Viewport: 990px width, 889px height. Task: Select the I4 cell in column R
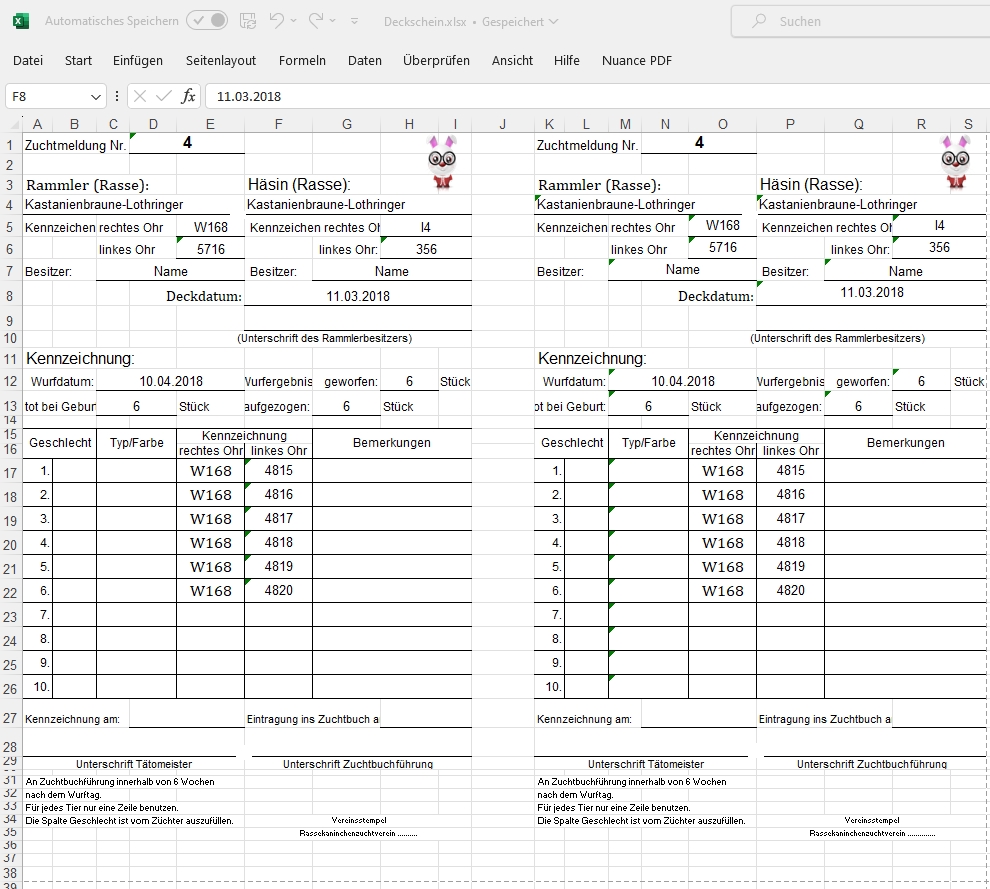pos(939,226)
